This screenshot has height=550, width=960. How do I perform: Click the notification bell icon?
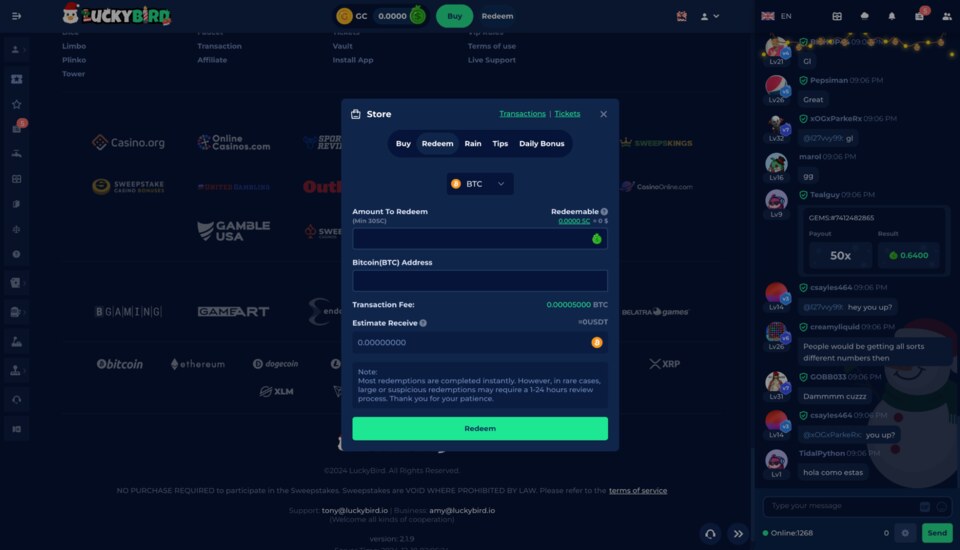pyautogui.click(x=891, y=16)
